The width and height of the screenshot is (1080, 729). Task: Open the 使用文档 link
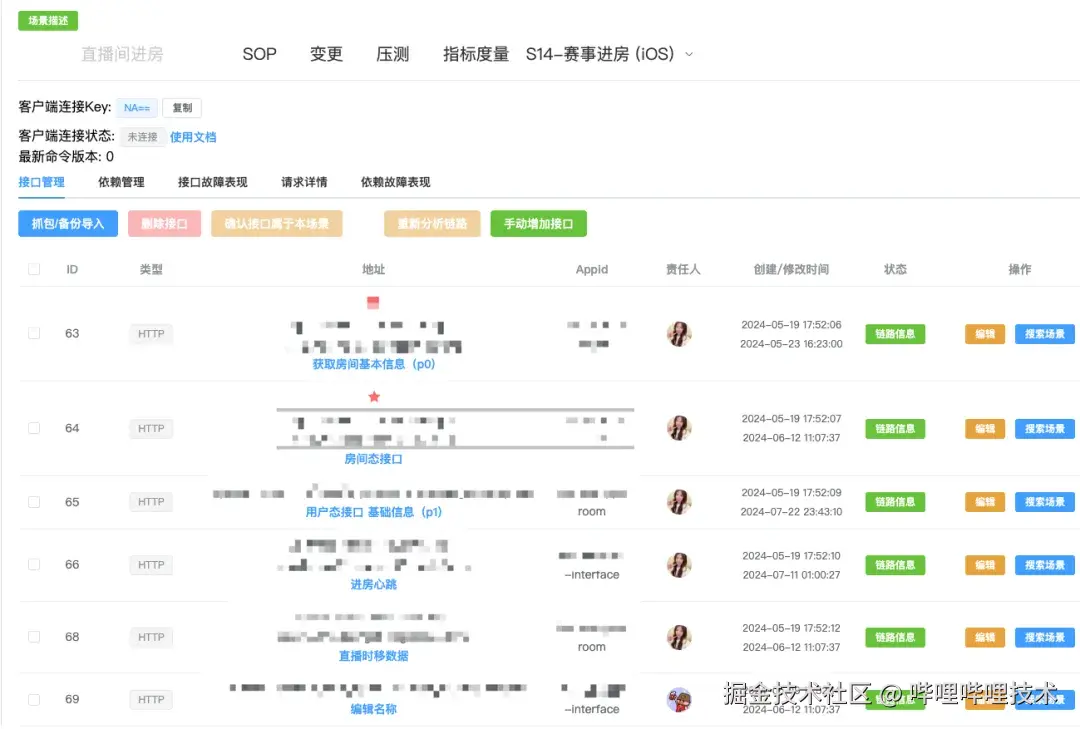click(x=193, y=137)
